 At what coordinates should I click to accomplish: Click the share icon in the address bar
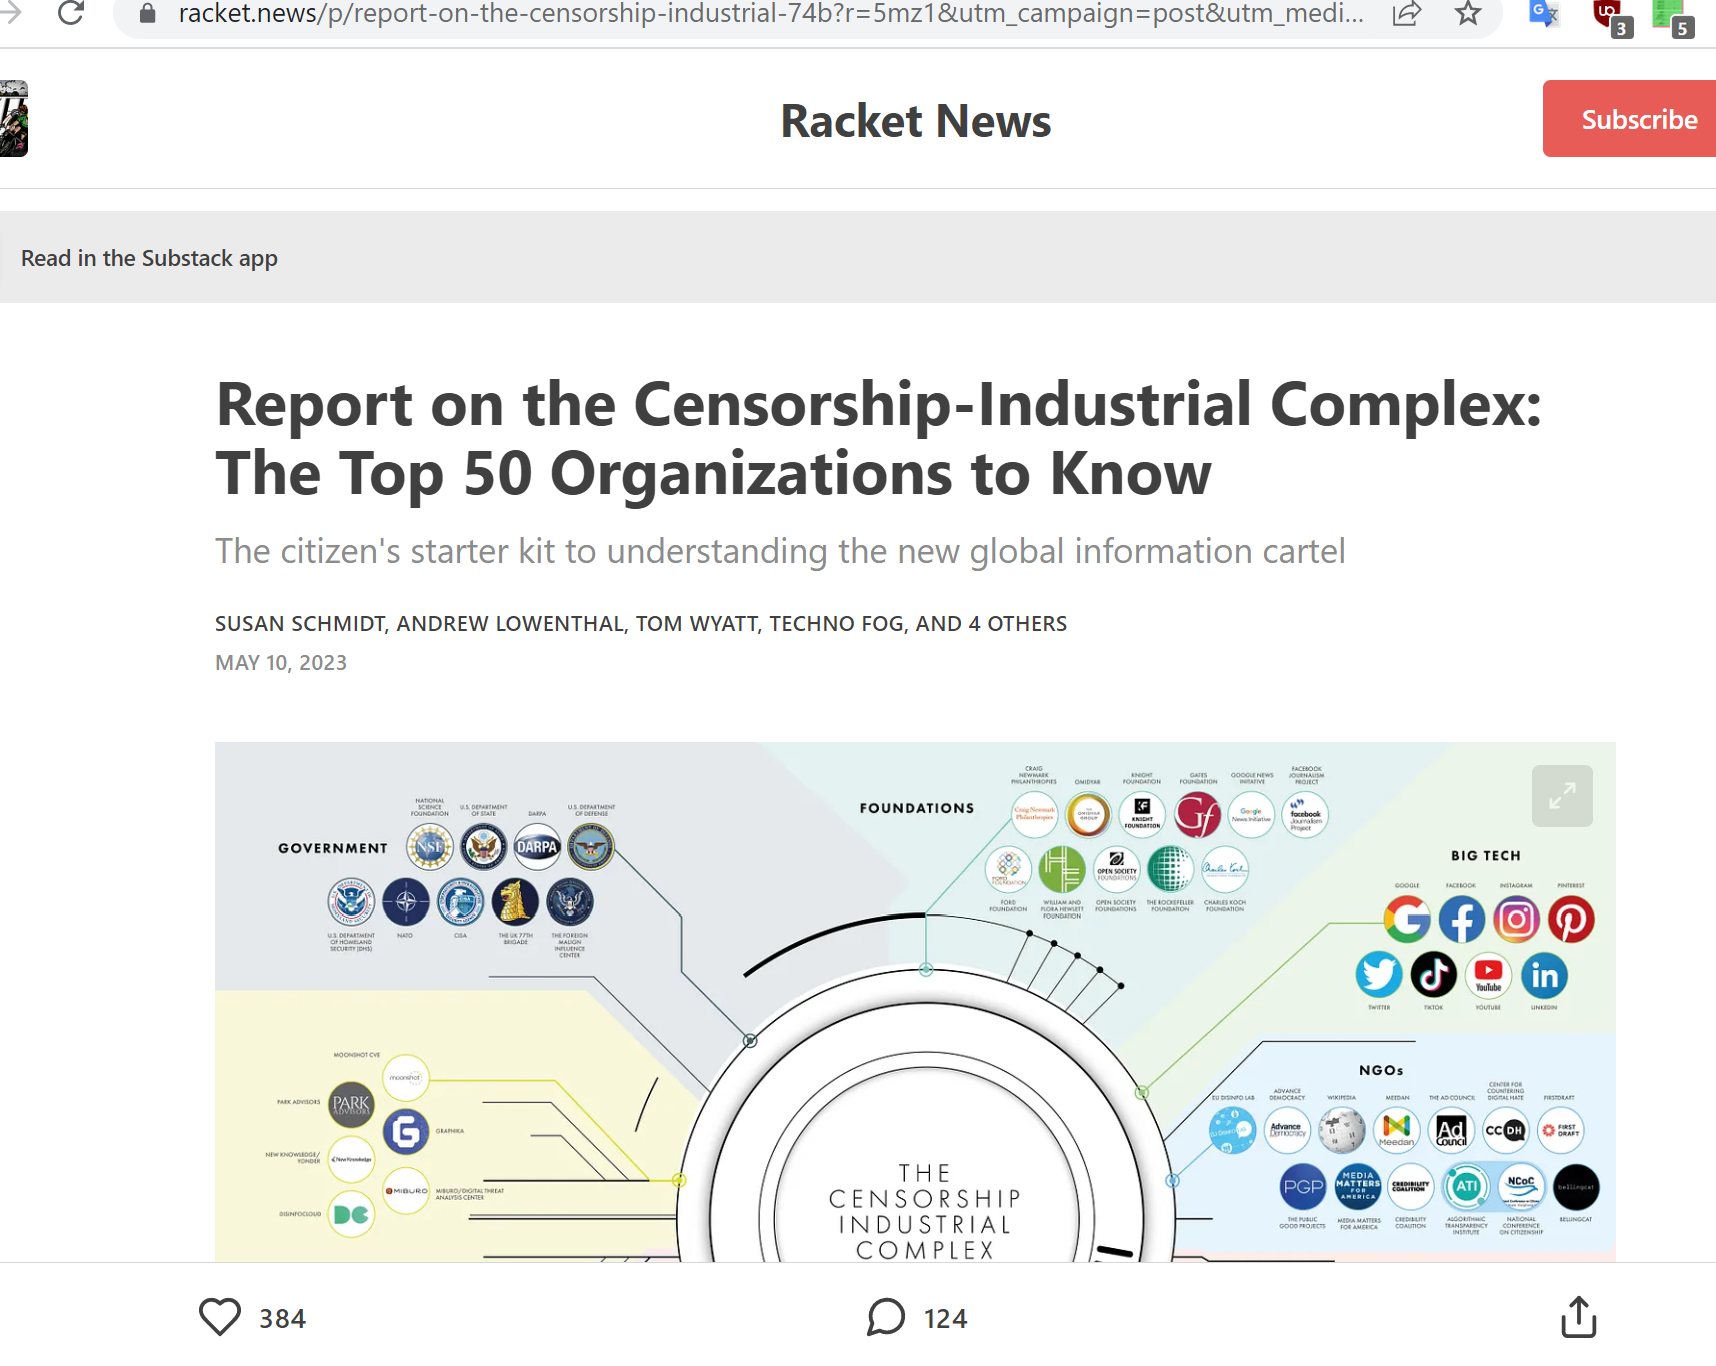[1406, 13]
